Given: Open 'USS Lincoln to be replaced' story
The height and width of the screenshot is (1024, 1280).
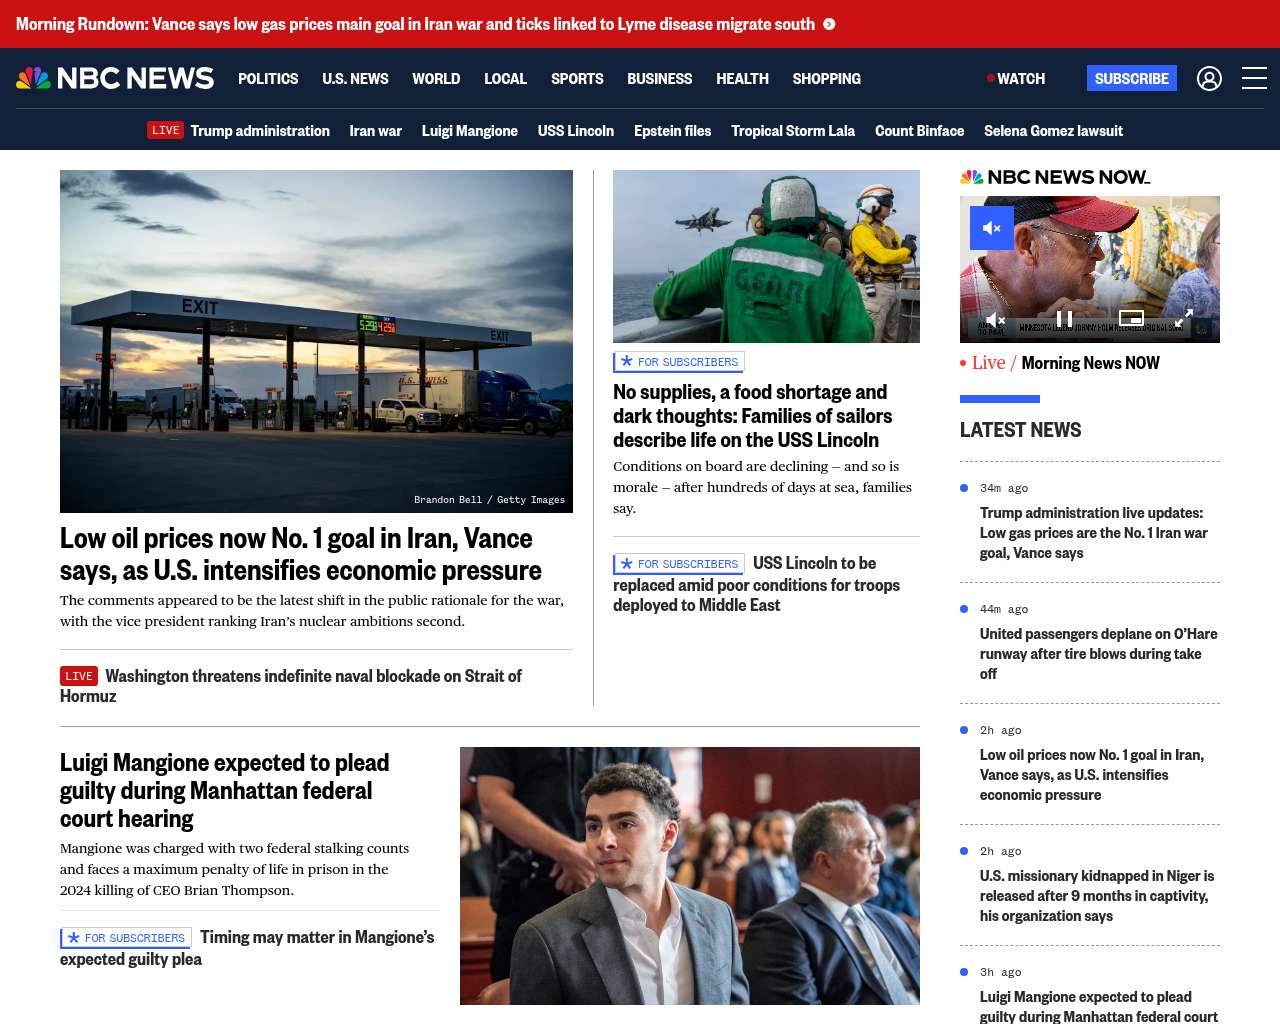Looking at the screenshot, I should point(756,585).
